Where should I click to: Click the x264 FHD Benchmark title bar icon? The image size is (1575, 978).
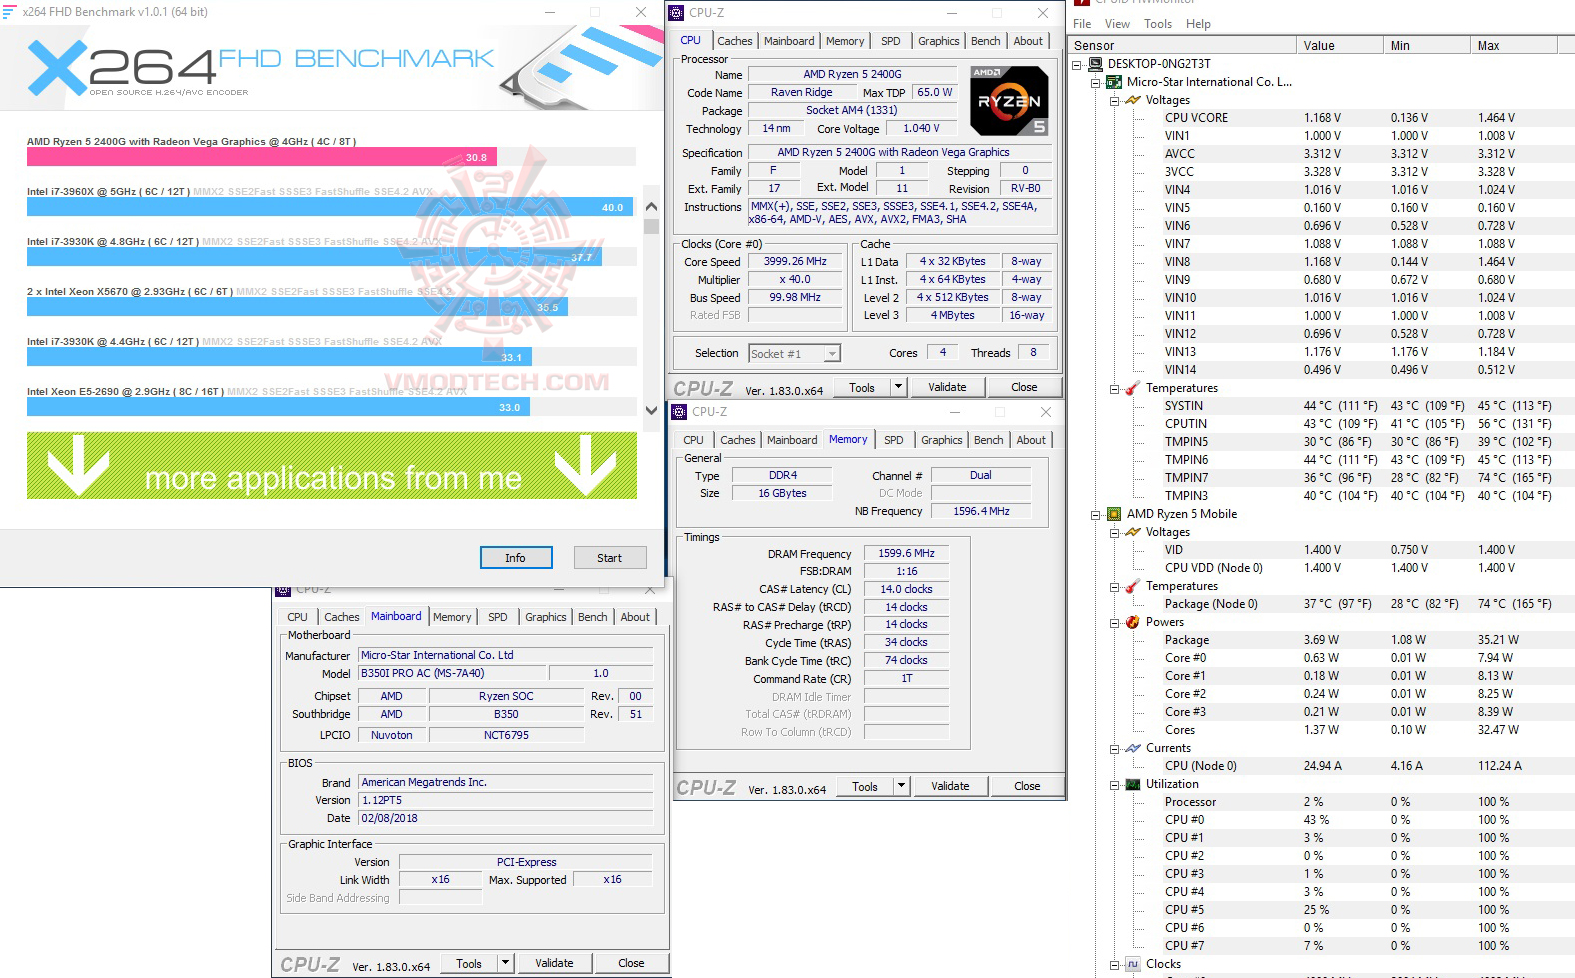coord(9,12)
